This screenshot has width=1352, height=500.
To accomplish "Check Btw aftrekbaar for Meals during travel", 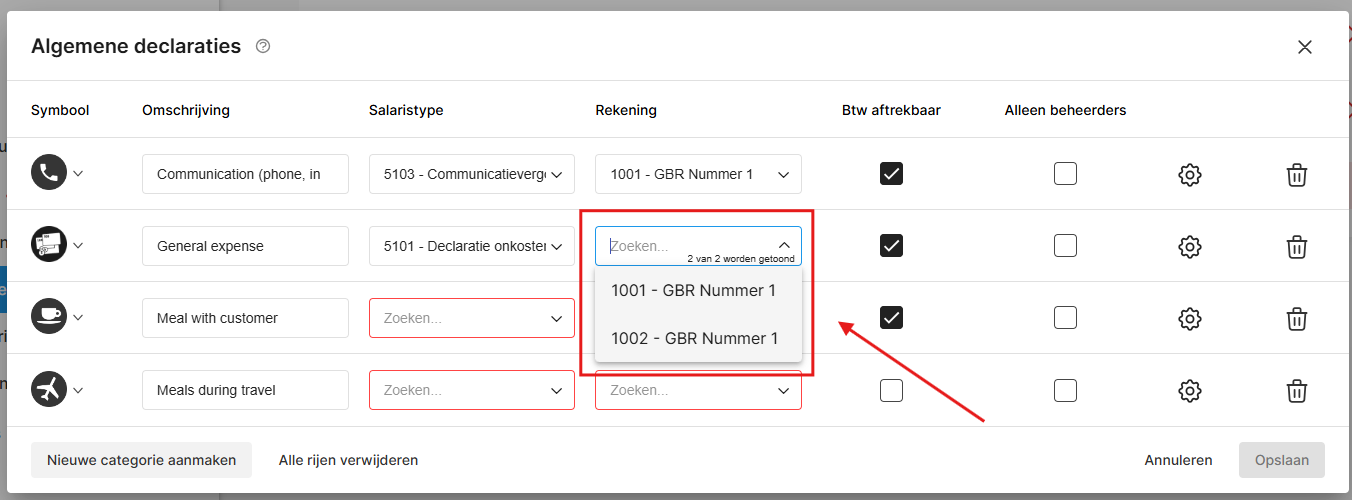I will click(891, 390).
